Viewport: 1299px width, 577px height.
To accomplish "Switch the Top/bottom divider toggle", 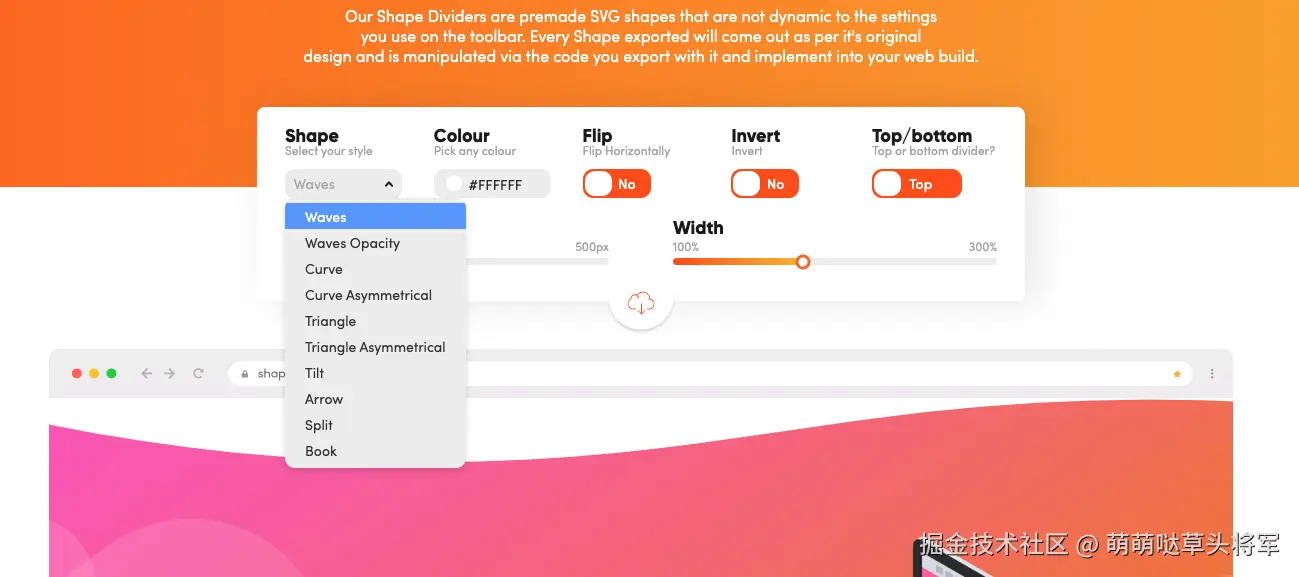I will [x=917, y=184].
